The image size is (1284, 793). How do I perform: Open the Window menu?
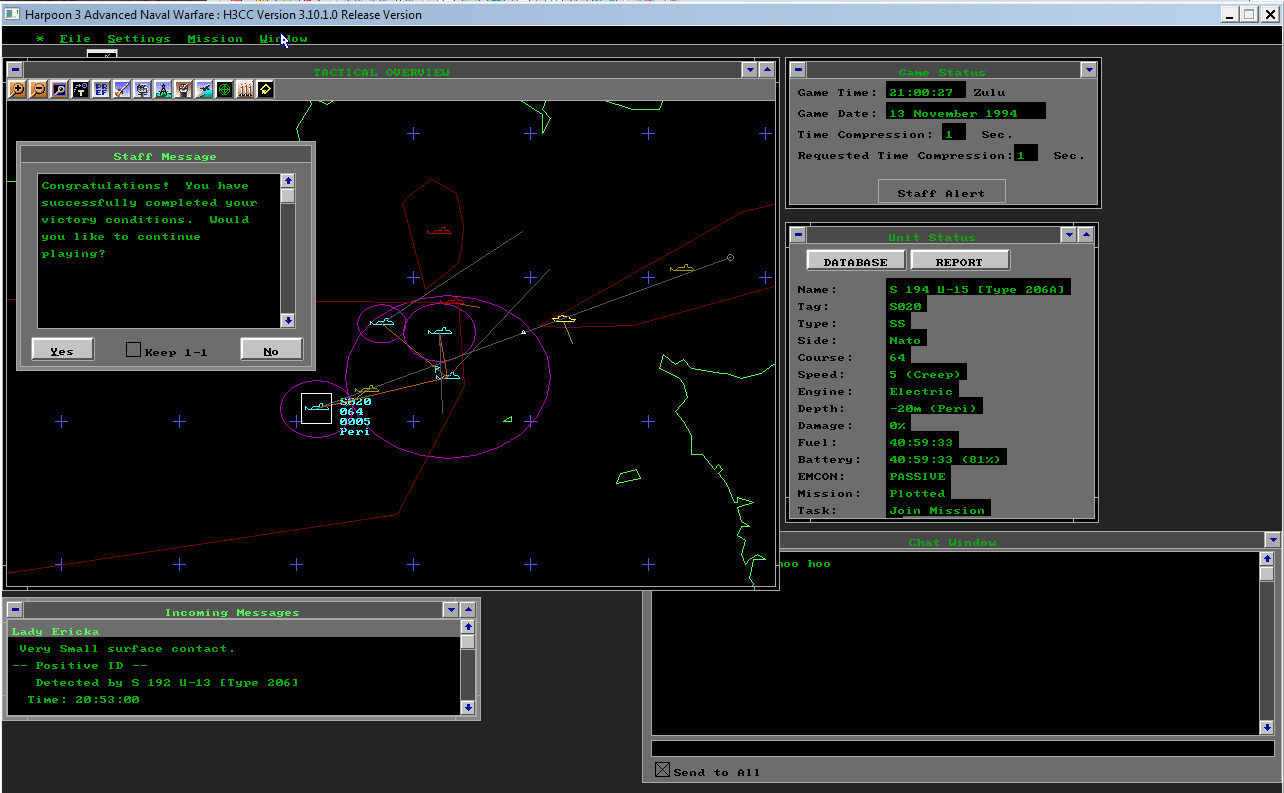point(284,39)
